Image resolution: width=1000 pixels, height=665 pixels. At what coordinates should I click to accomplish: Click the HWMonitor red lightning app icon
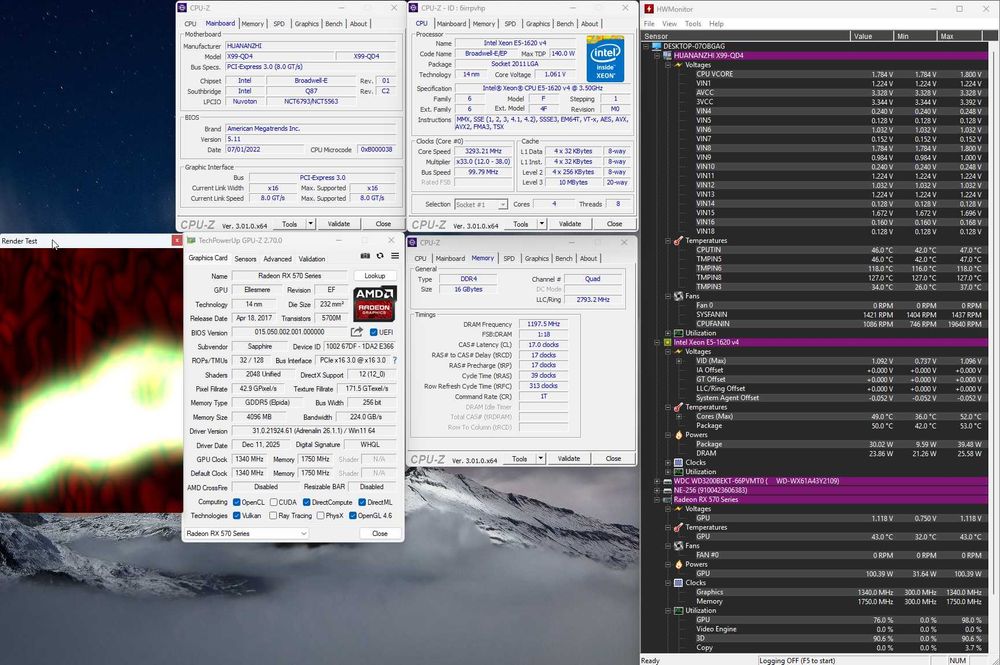(x=649, y=8)
